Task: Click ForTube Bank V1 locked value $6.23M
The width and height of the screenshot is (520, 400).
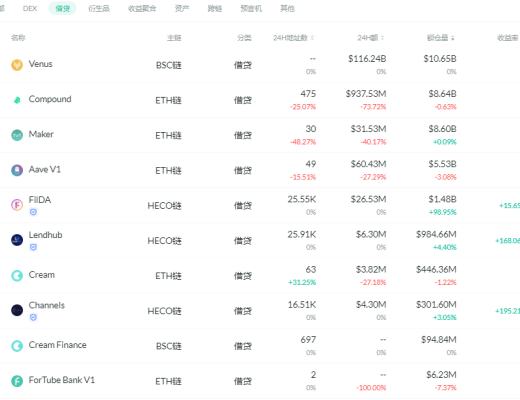Action: (441, 375)
